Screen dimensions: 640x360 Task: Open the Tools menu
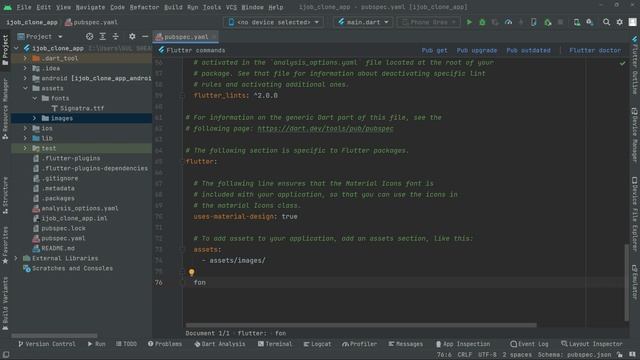pos(211,7)
